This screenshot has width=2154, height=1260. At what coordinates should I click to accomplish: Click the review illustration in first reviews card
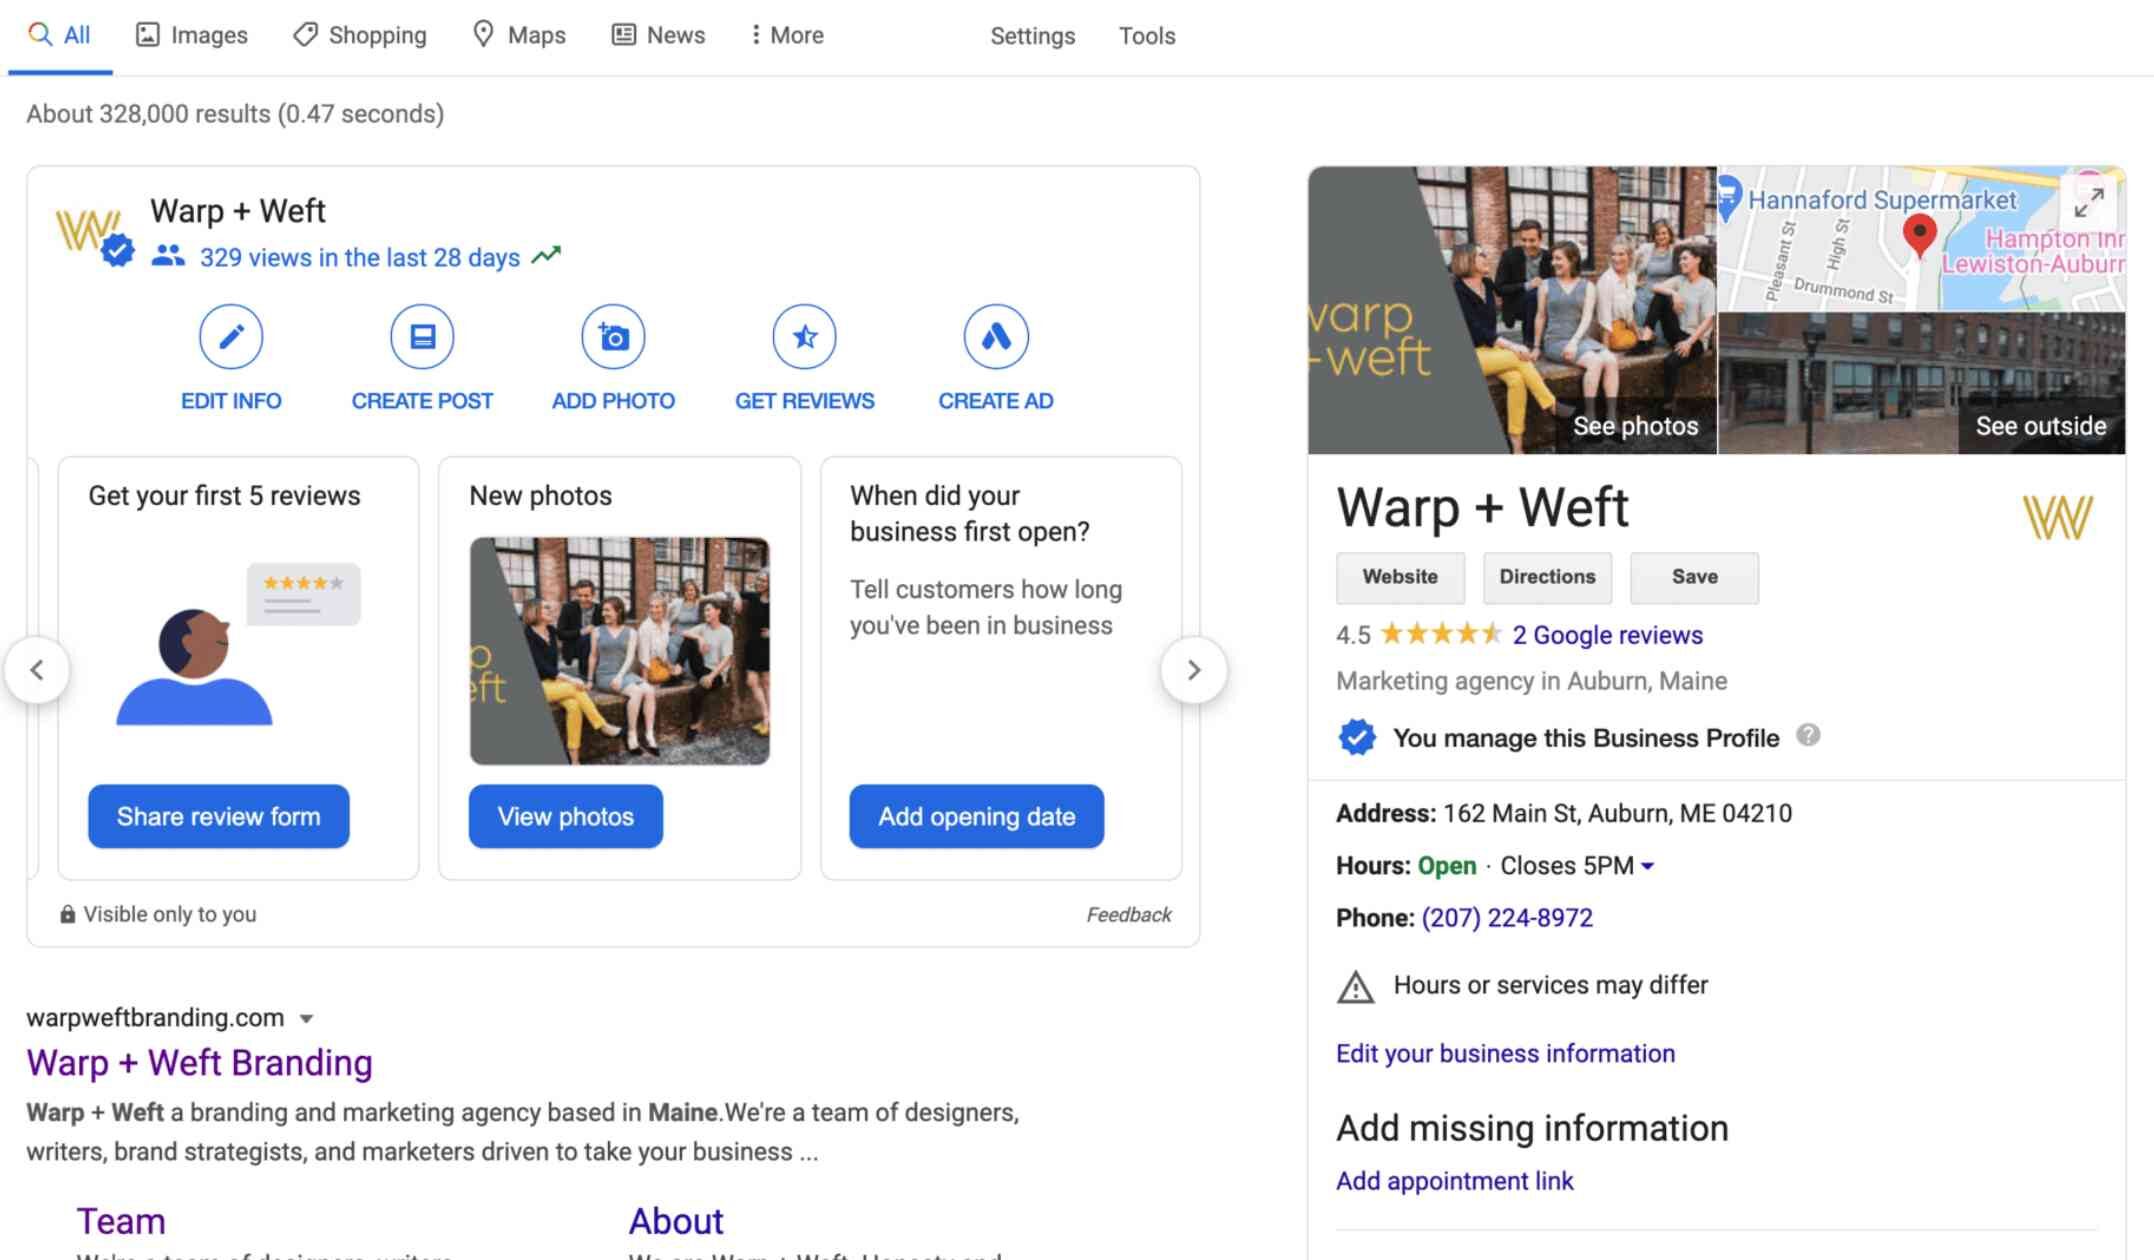pos(238,644)
